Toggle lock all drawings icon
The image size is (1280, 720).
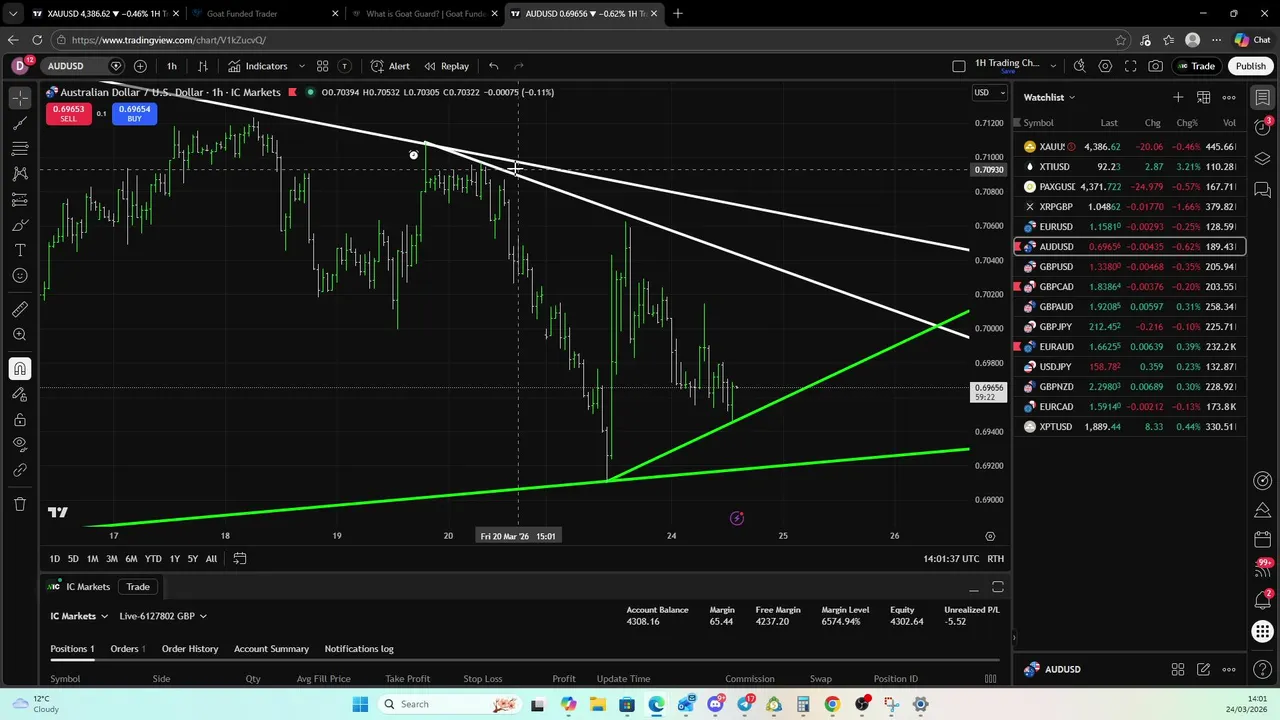pyautogui.click(x=20, y=420)
